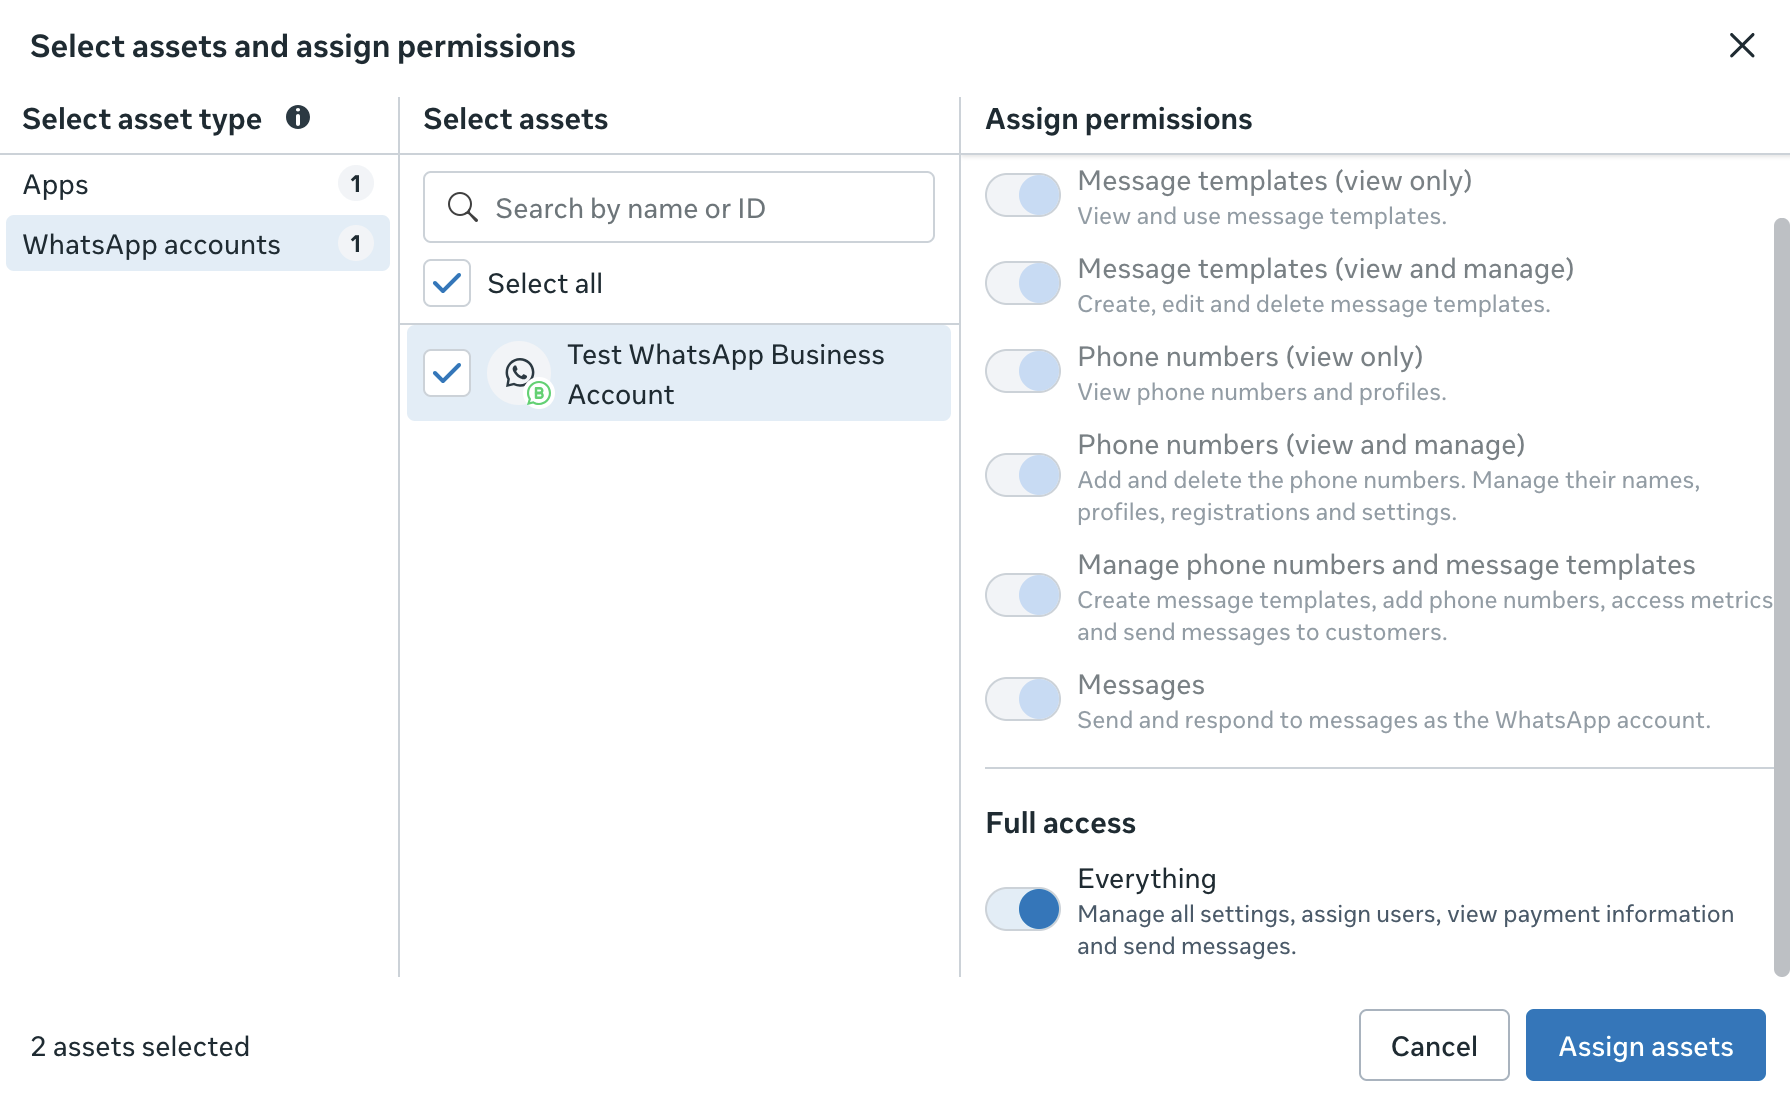Click the 'Select all' label text

click(x=545, y=284)
